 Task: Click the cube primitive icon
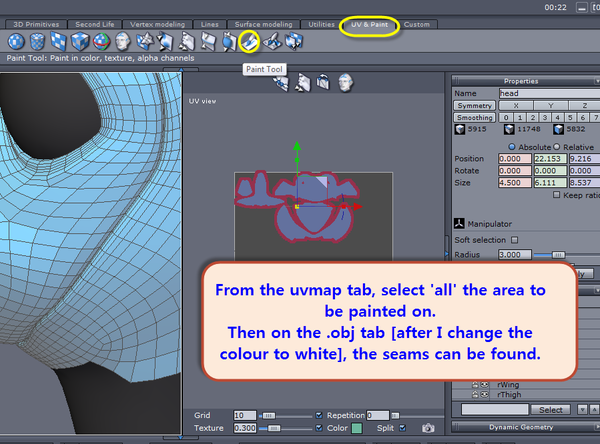coord(80,42)
